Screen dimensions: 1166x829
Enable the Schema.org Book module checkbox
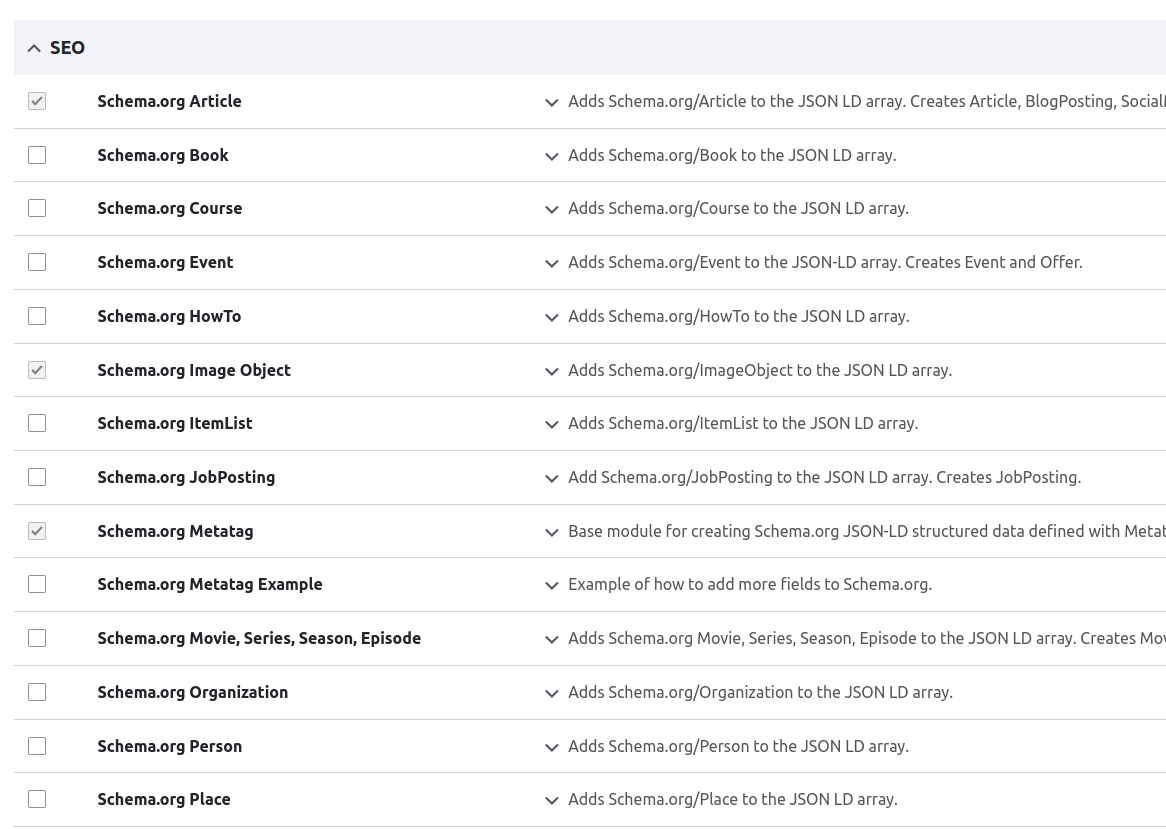click(x=36, y=155)
